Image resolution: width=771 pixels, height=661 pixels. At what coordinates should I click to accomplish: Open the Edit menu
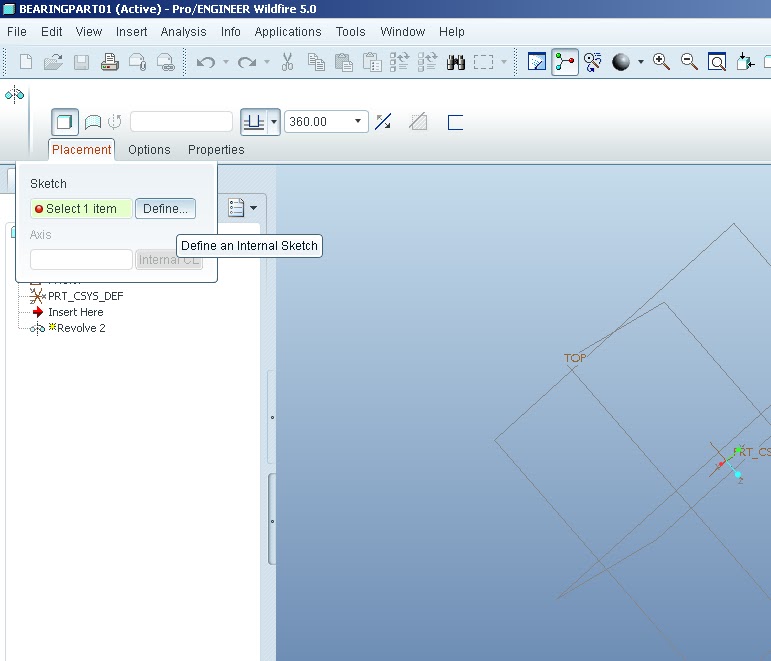[51, 31]
